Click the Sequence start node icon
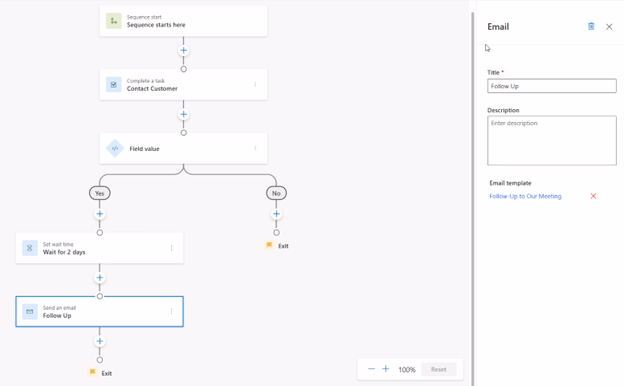 [x=114, y=21]
